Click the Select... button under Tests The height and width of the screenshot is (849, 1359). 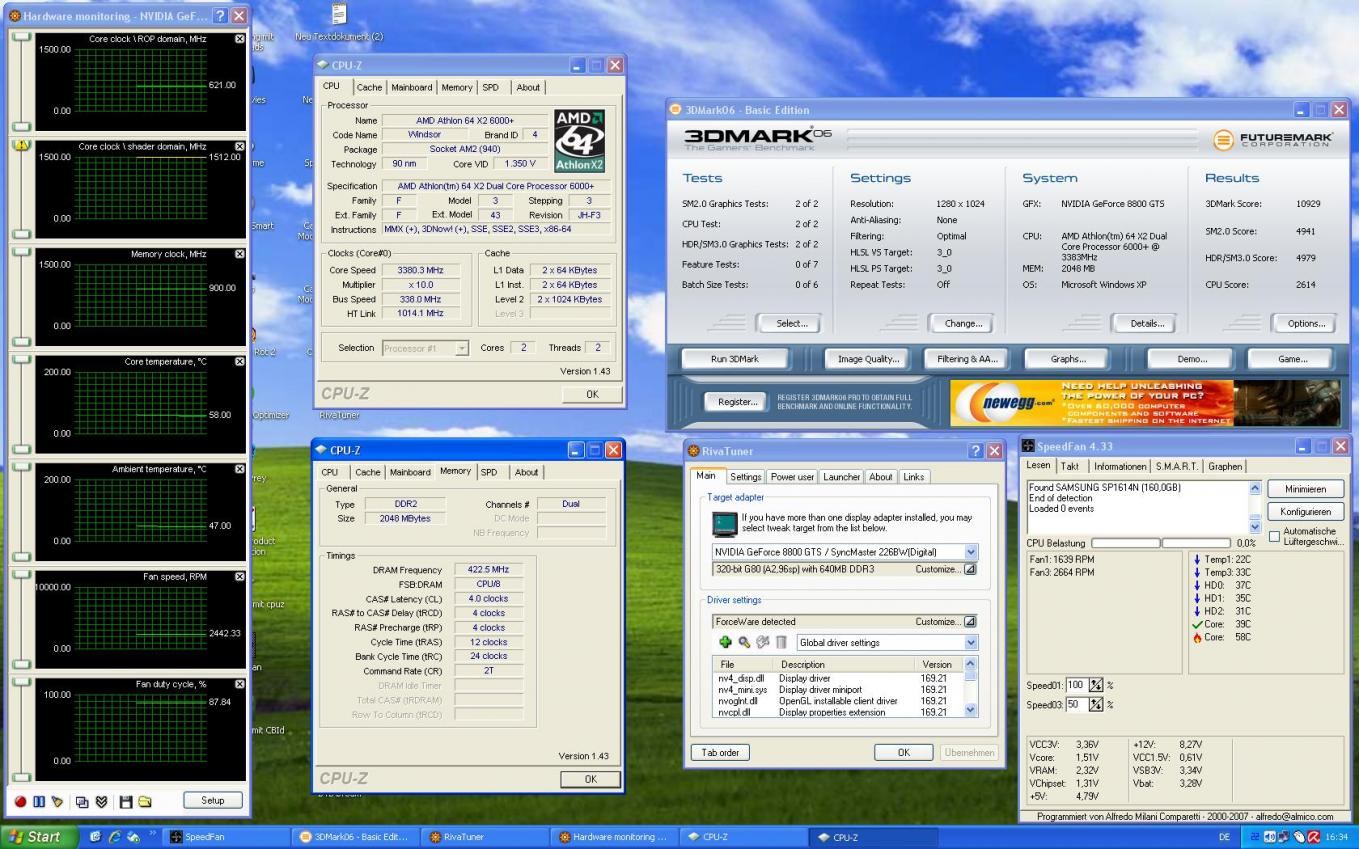point(791,323)
